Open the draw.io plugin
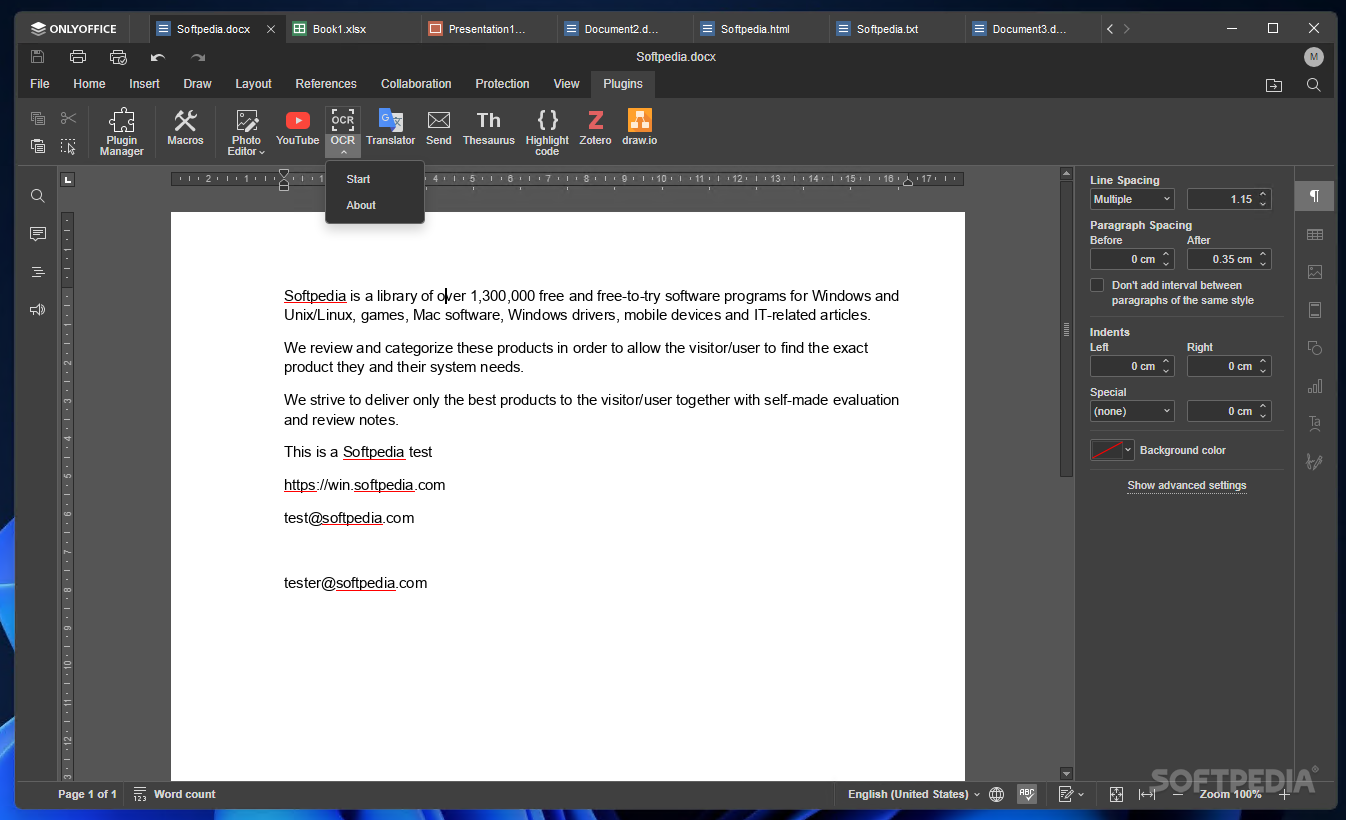 click(640, 127)
